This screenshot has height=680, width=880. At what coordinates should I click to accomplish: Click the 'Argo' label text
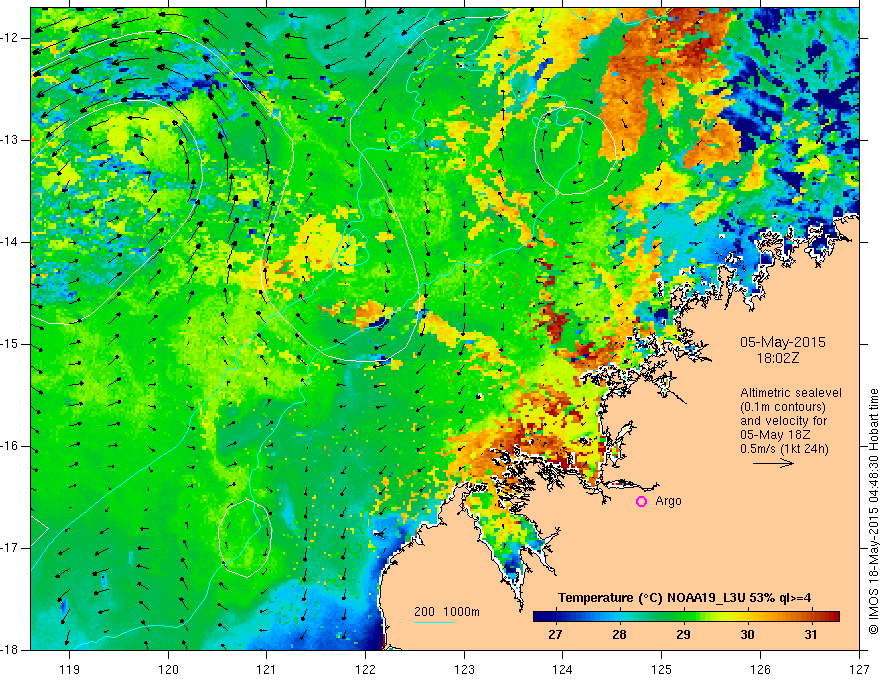[x=668, y=501]
